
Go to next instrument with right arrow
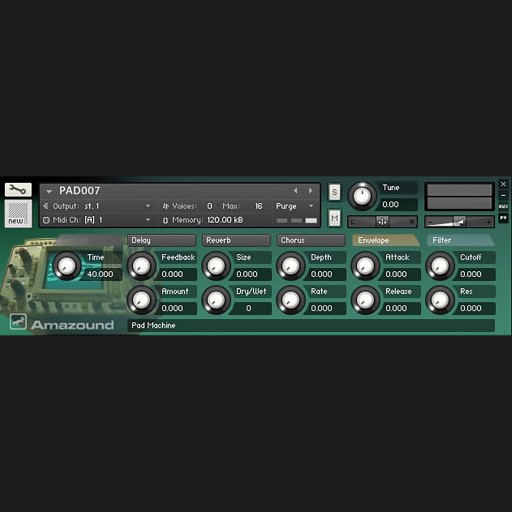[310, 190]
